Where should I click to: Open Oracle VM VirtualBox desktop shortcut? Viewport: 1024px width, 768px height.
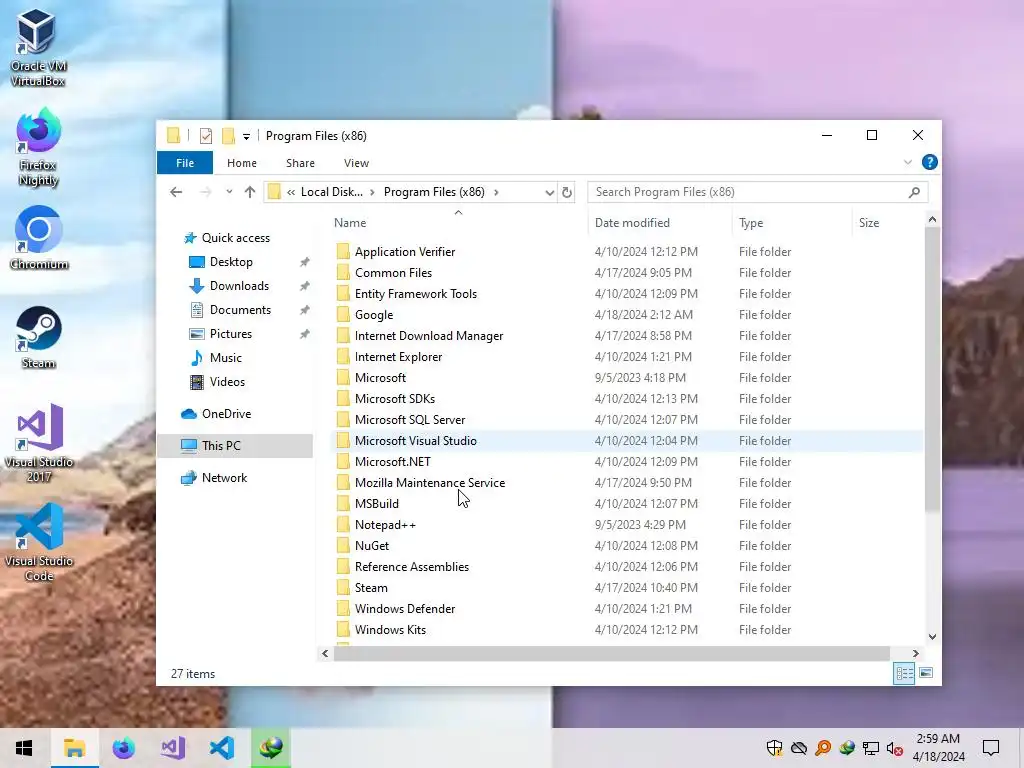click(x=38, y=47)
